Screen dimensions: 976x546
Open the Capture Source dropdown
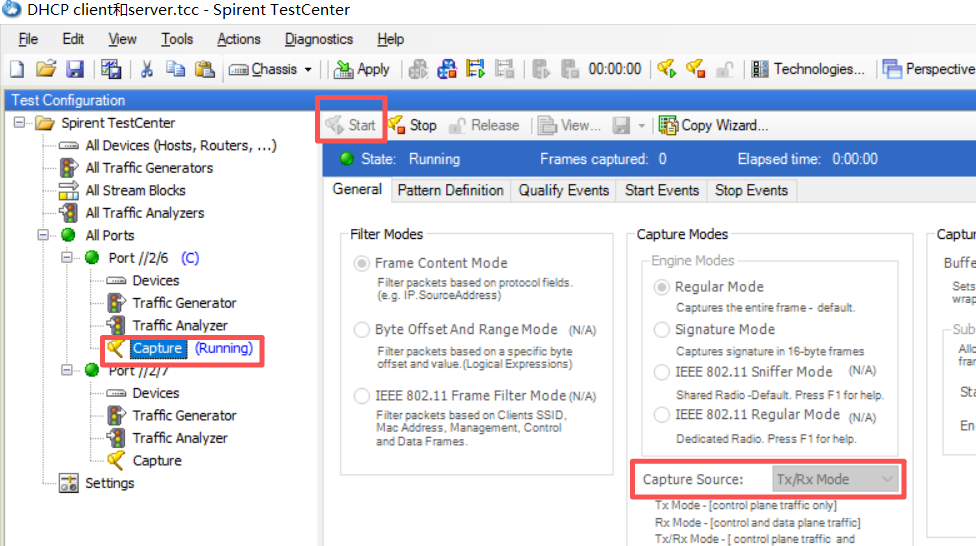(836, 479)
